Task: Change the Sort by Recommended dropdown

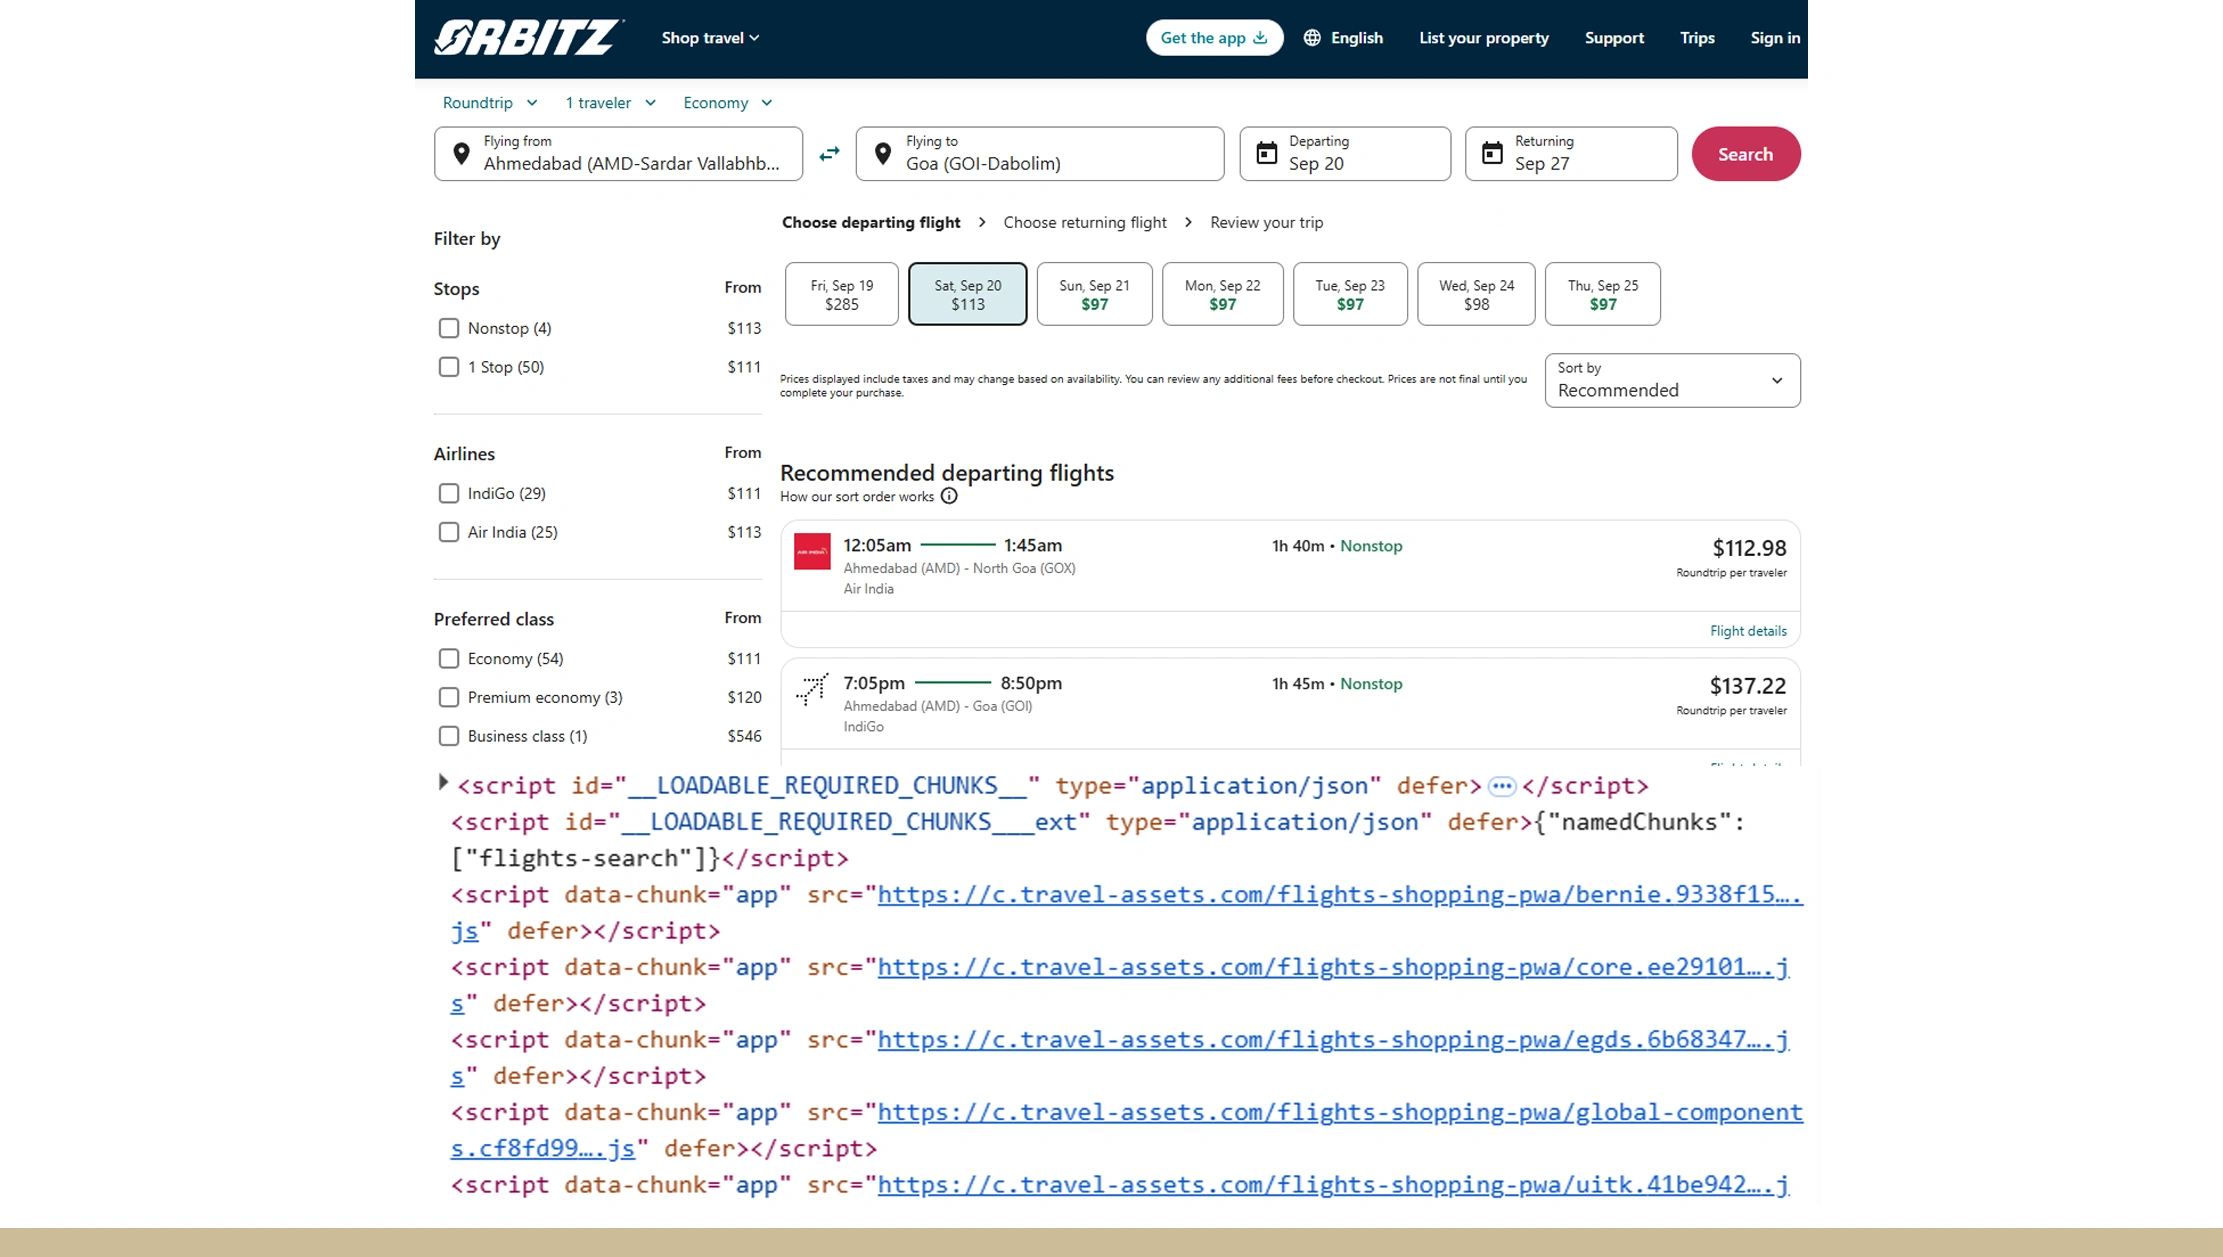Action: click(x=1671, y=380)
